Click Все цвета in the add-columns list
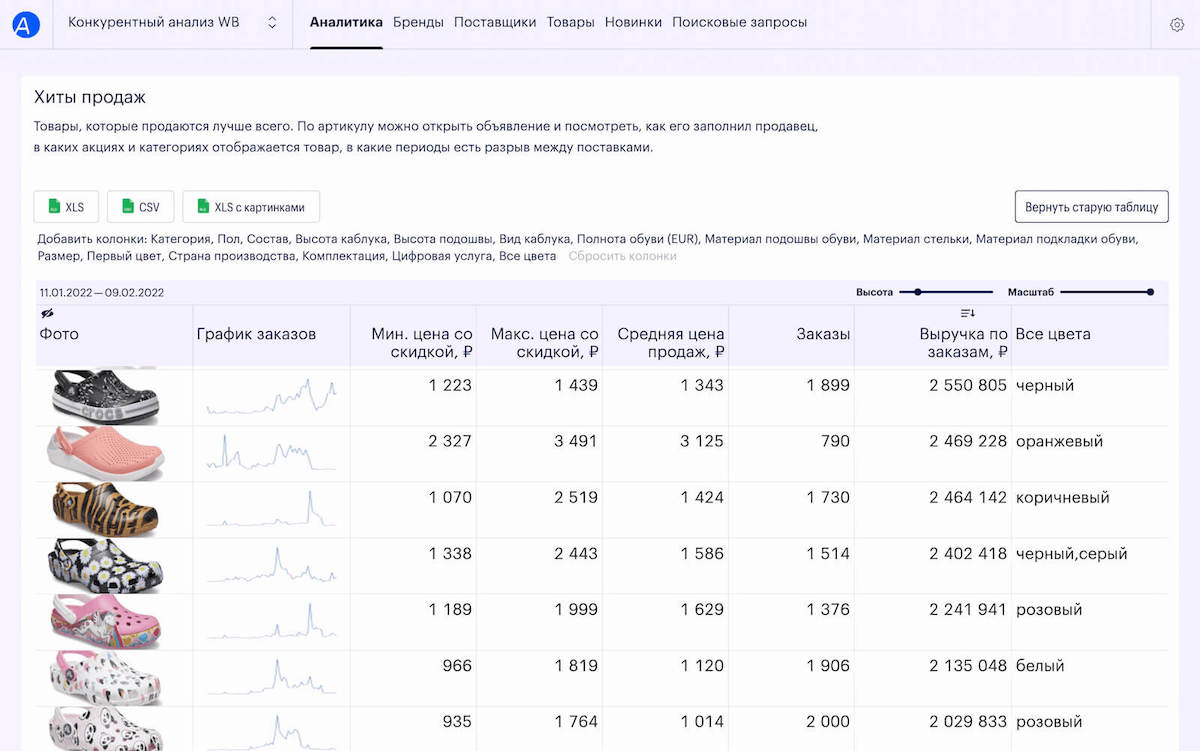 point(527,256)
